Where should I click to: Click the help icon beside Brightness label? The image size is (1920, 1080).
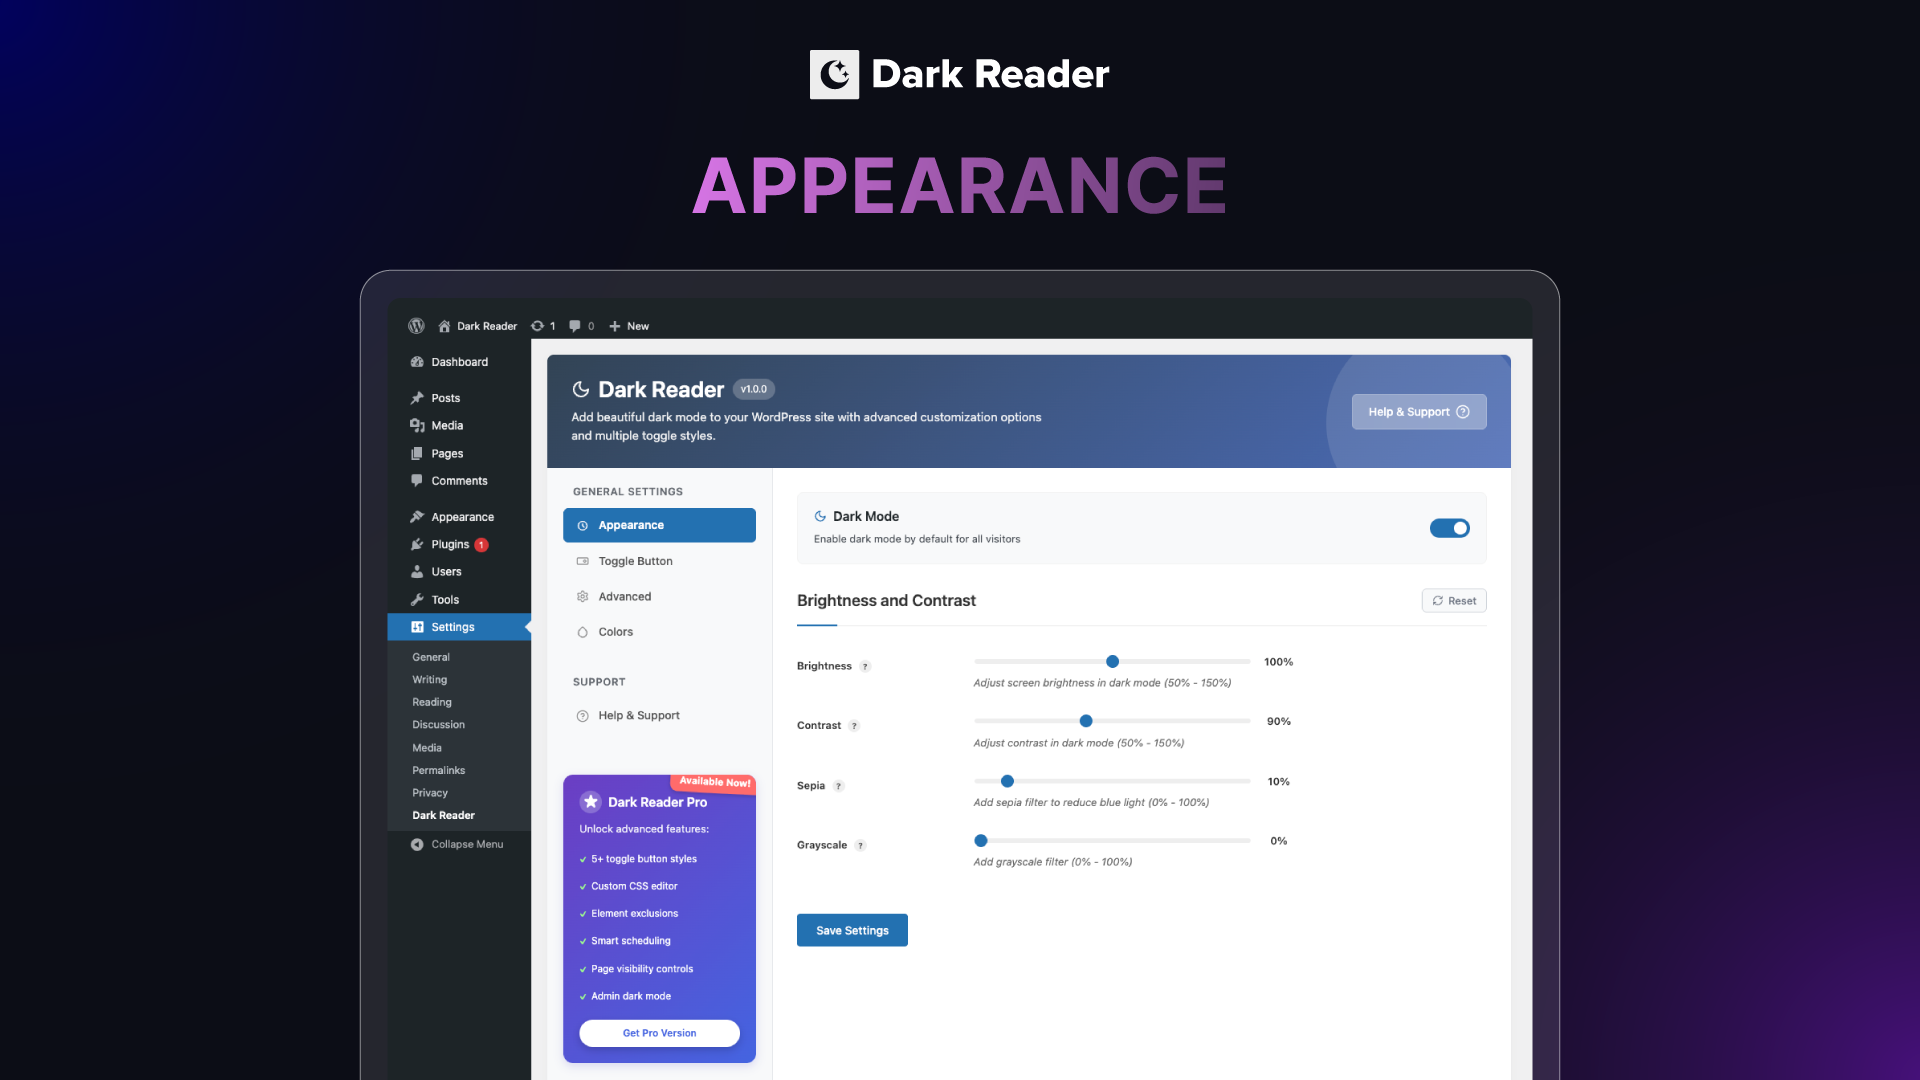pos(866,667)
